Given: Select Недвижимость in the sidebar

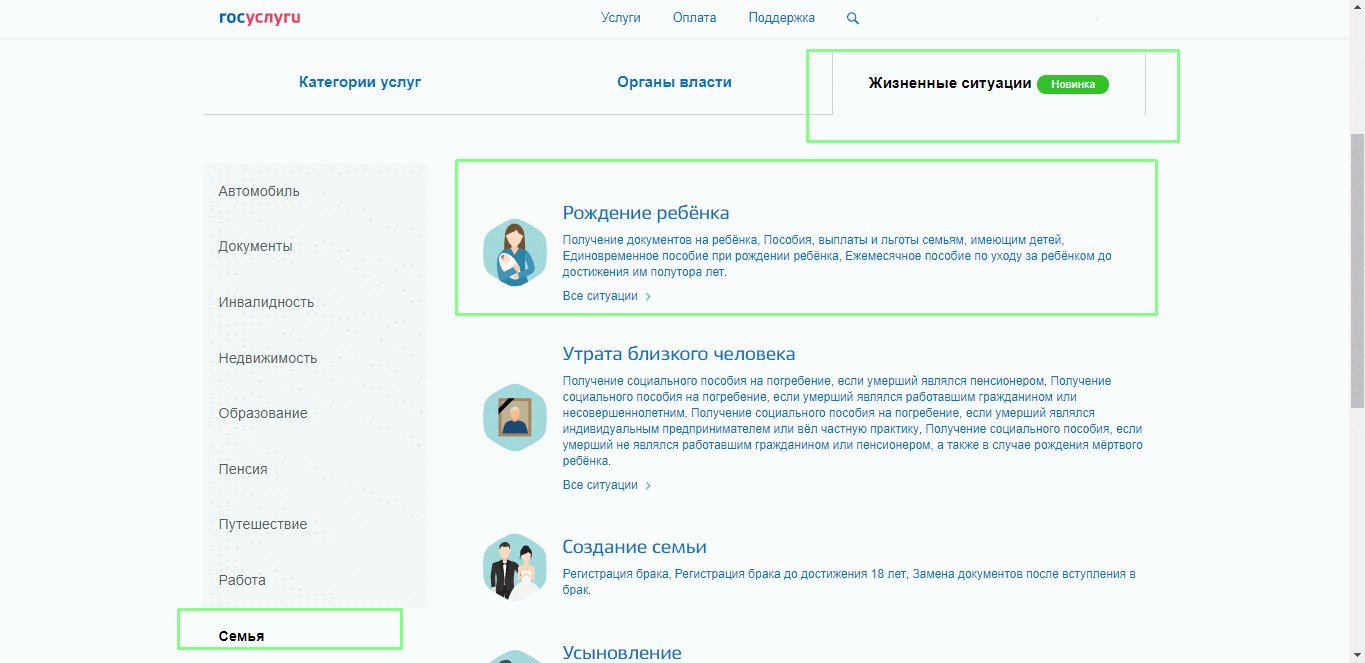Looking at the screenshot, I should click(268, 358).
